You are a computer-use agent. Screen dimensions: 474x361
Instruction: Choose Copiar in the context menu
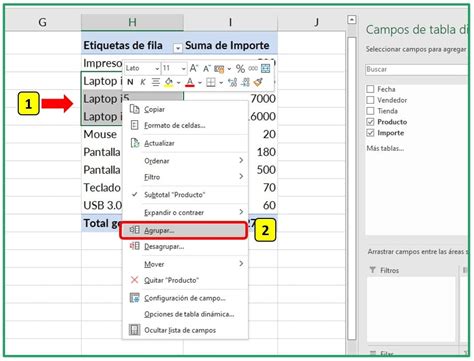click(x=185, y=109)
